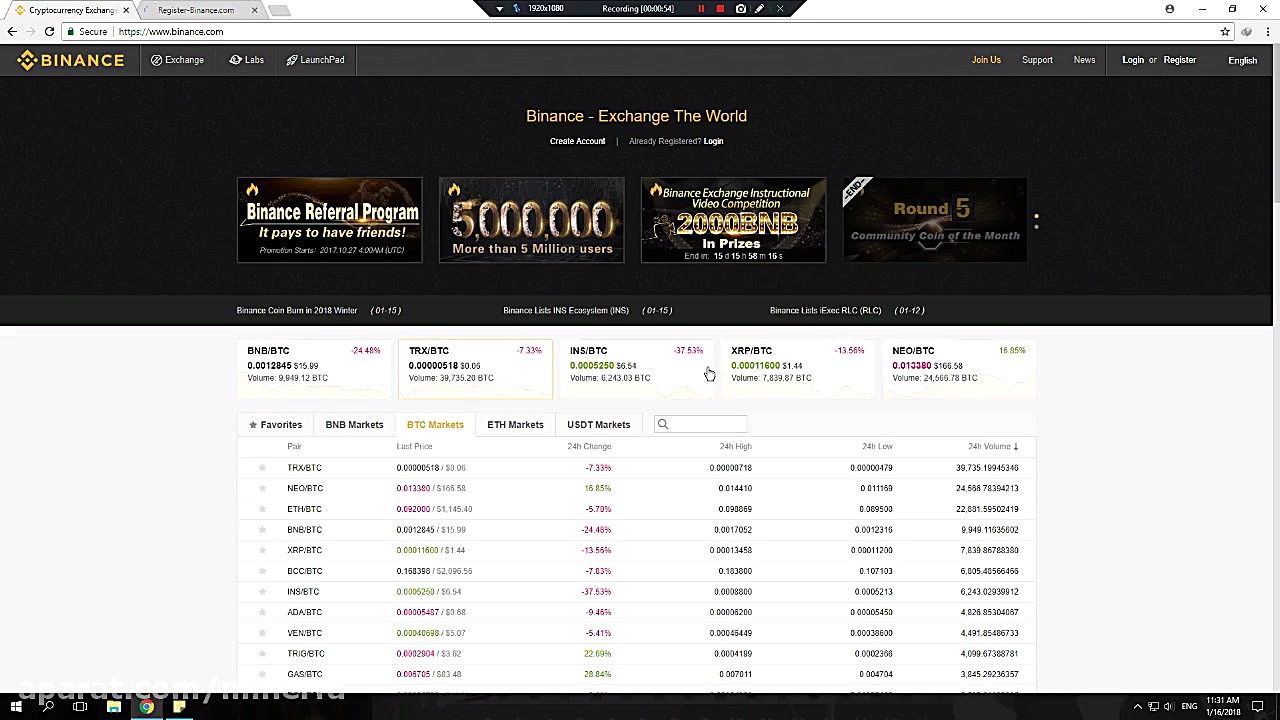Sort table by 24h High column
Screen dimensions: 1280x720
pos(735,447)
